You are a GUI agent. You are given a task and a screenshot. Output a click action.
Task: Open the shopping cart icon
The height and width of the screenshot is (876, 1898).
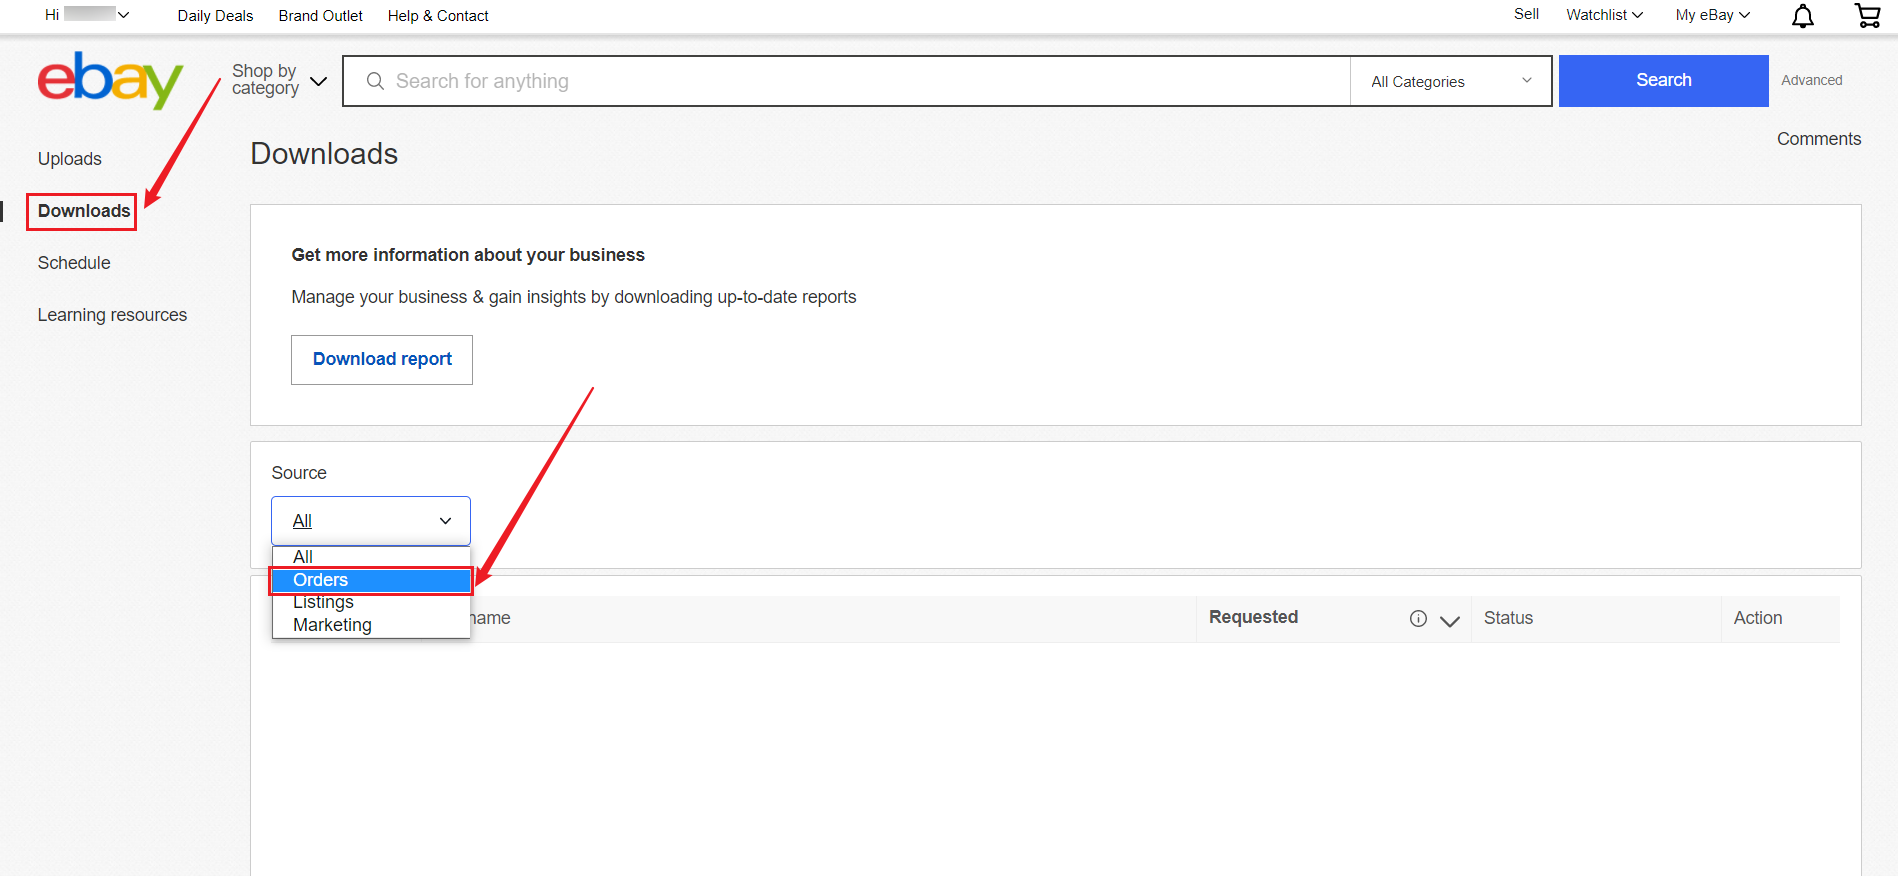[1867, 15]
